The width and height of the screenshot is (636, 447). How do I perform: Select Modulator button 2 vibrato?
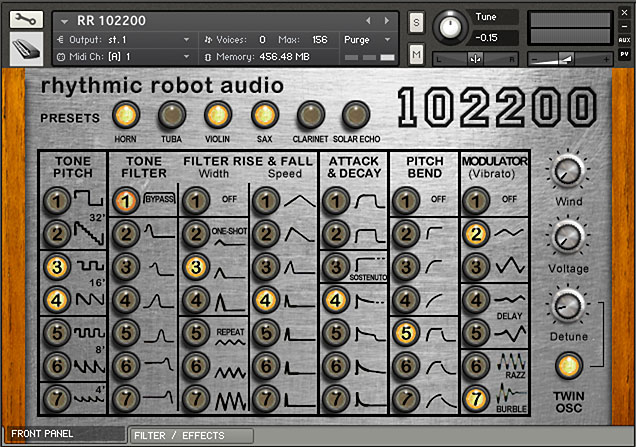[x=476, y=234]
